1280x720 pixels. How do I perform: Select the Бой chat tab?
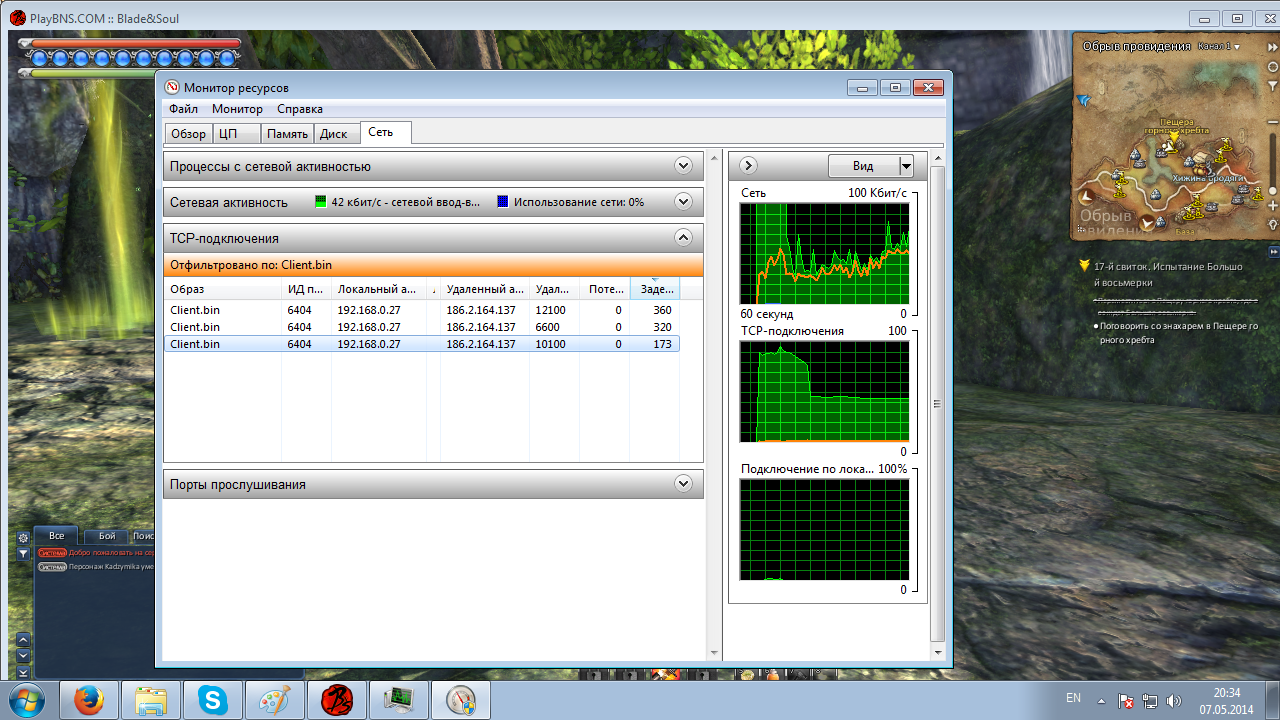coord(107,536)
